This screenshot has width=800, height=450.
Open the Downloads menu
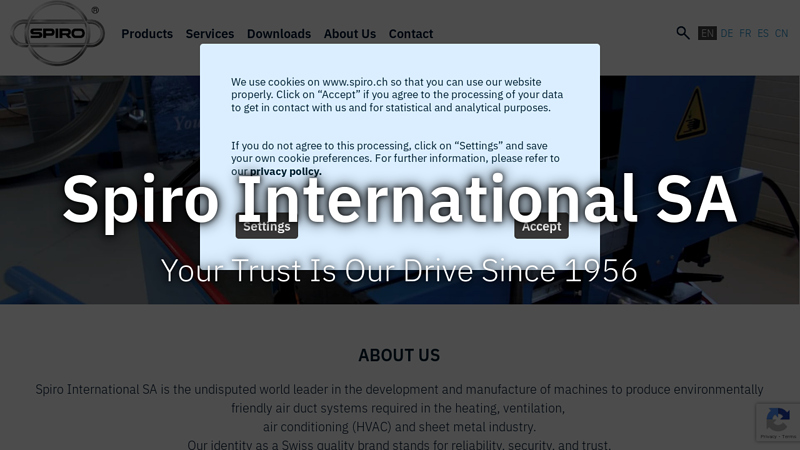tap(279, 34)
